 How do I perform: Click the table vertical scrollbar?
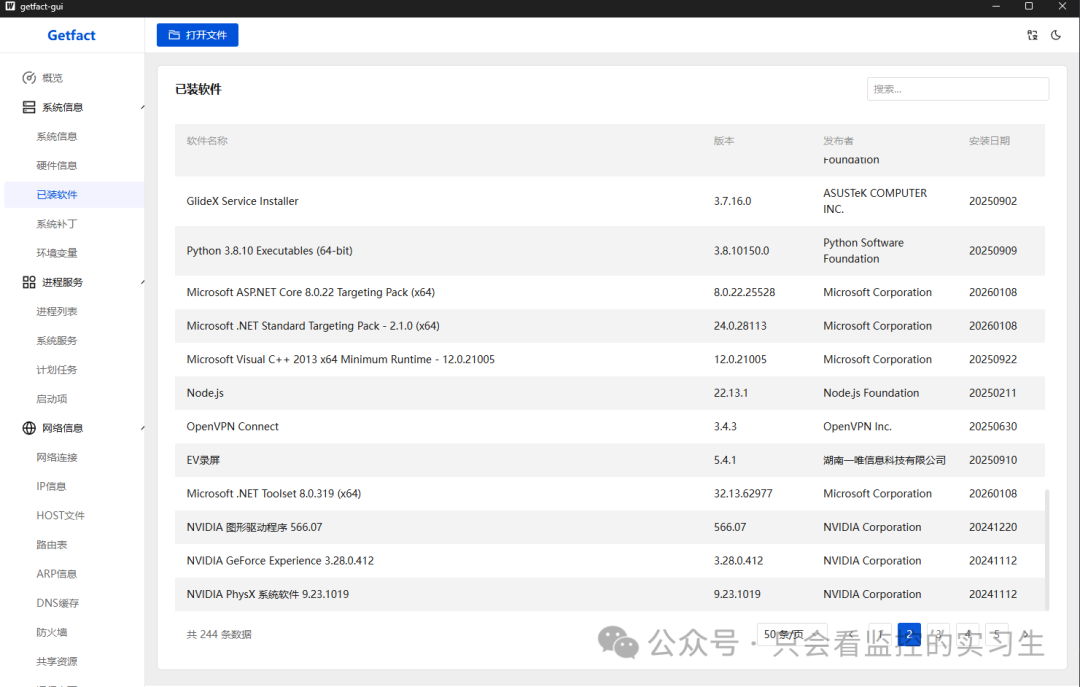(x=1047, y=549)
